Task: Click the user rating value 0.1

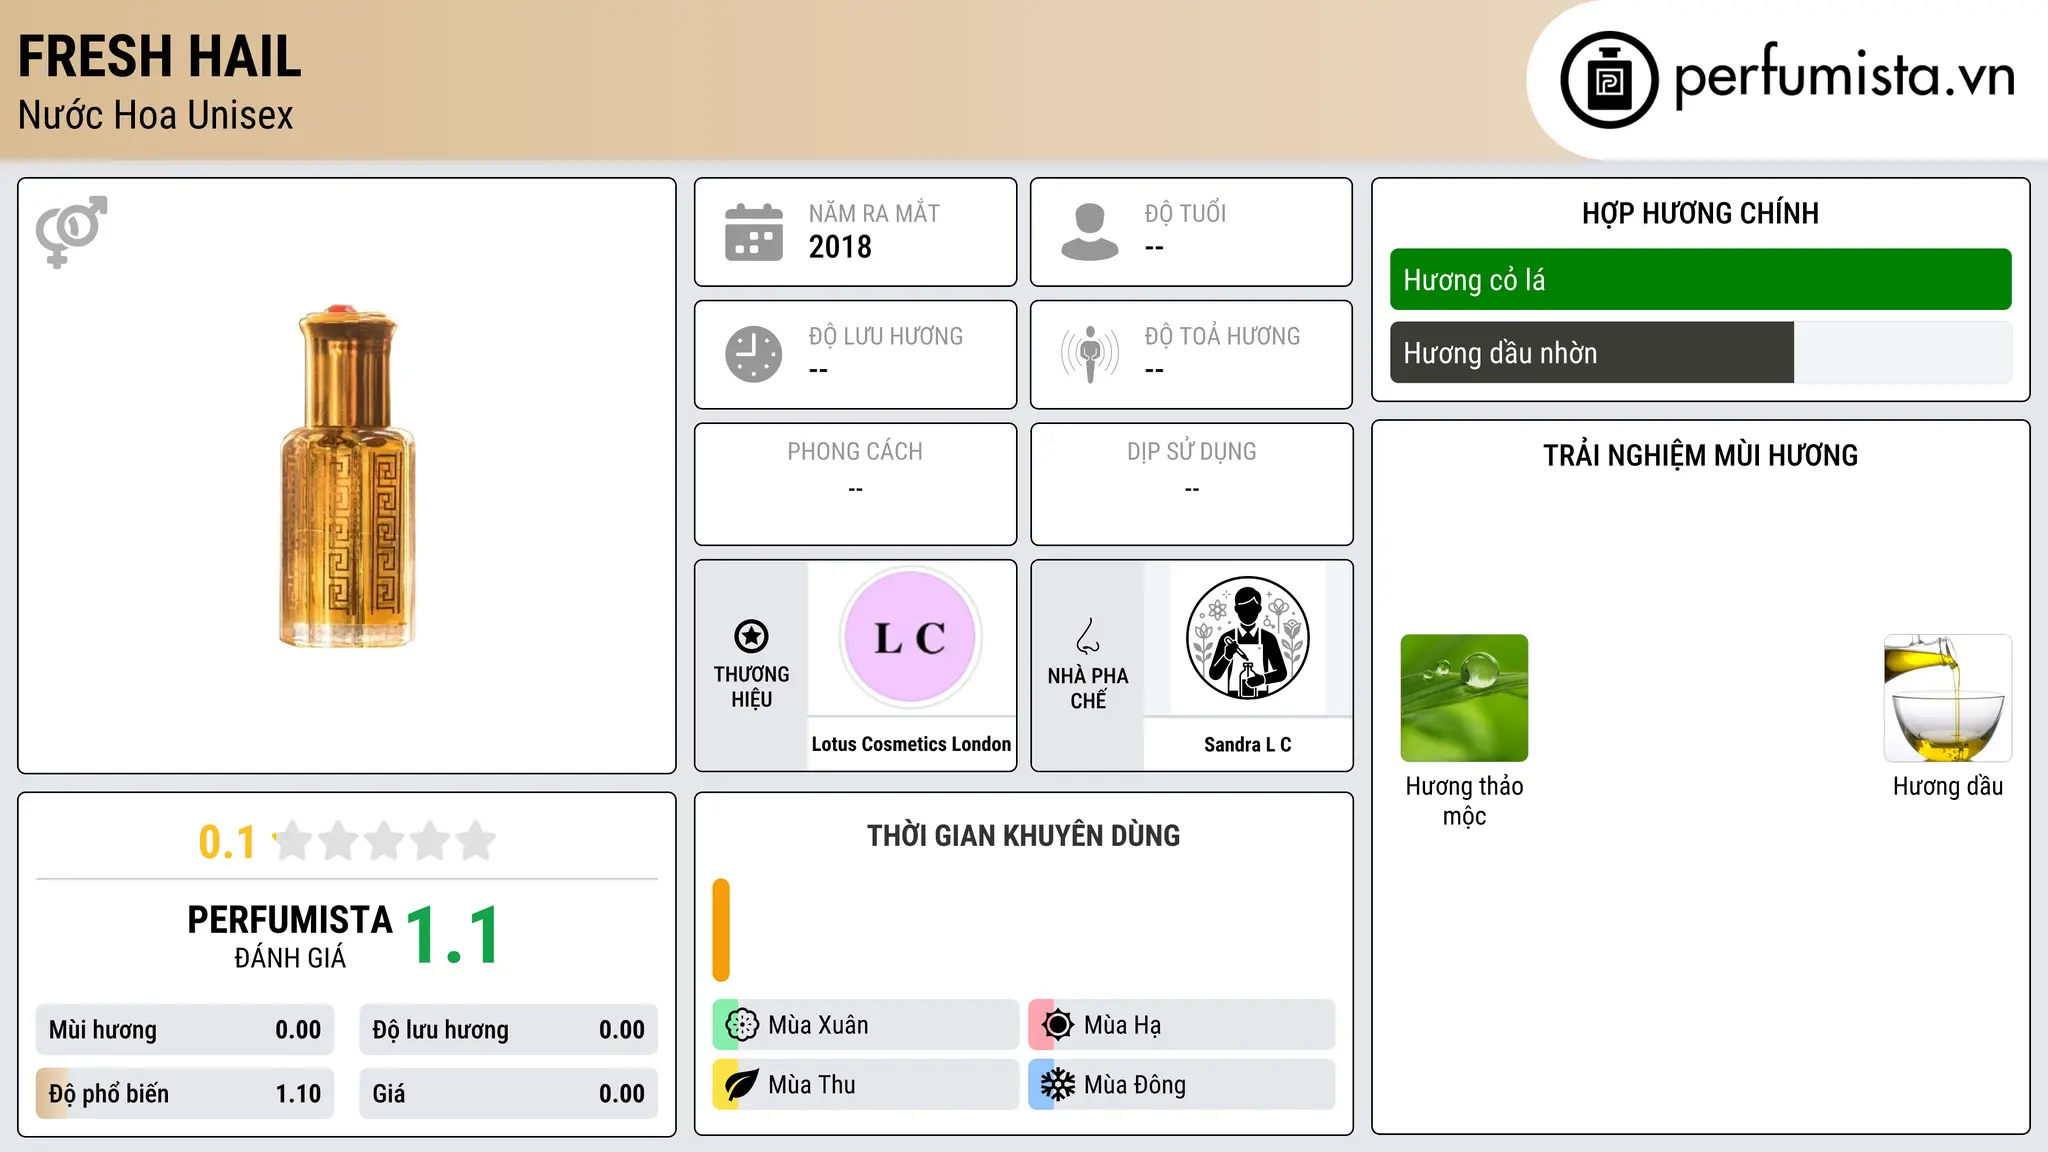Action: pos(227,842)
